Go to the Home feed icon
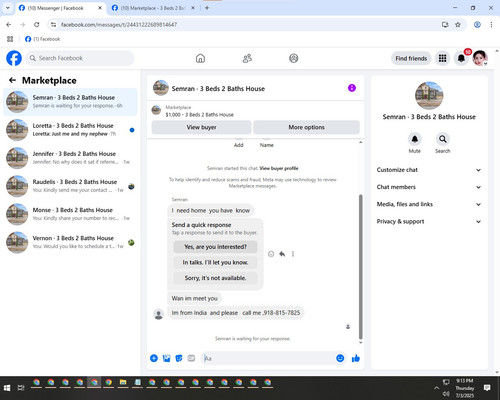 [x=200, y=58]
